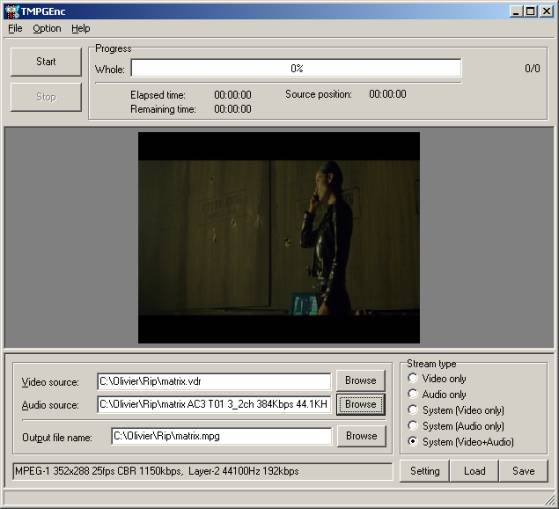This screenshot has width=559, height=509.
Task: Open the Help menu
Action: click(x=81, y=29)
